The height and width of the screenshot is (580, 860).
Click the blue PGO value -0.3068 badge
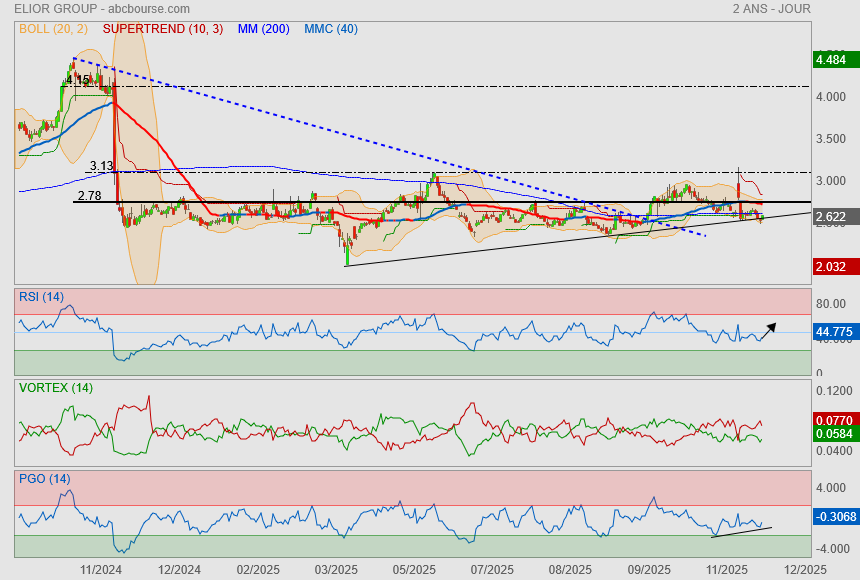click(834, 517)
